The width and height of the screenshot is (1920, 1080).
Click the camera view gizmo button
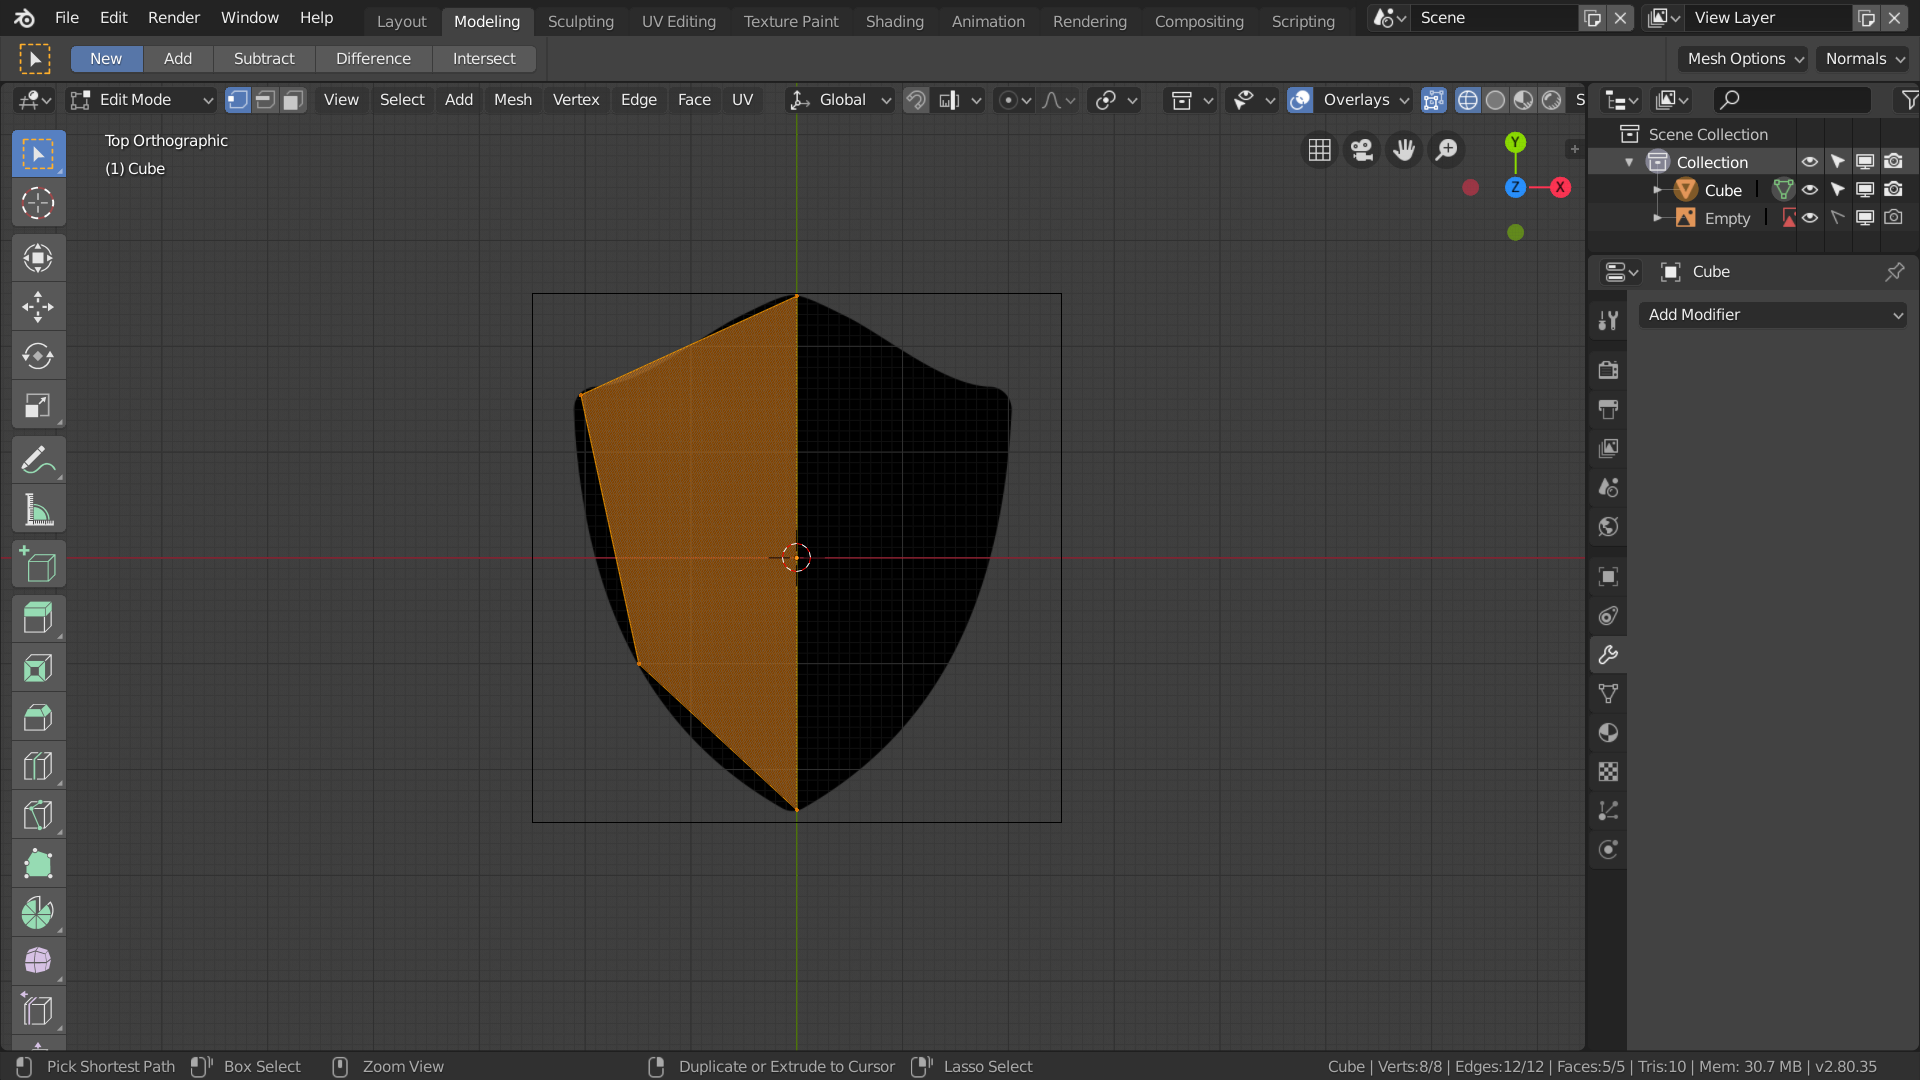[1362, 150]
